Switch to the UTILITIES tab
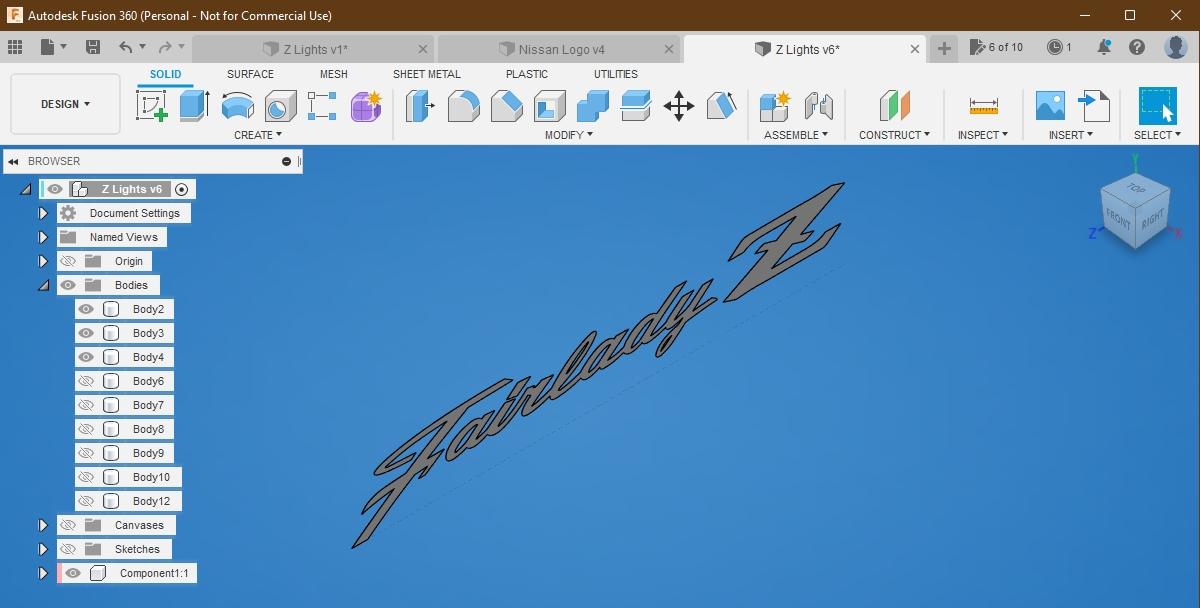Screen dimensions: 1200x608 click(x=616, y=74)
